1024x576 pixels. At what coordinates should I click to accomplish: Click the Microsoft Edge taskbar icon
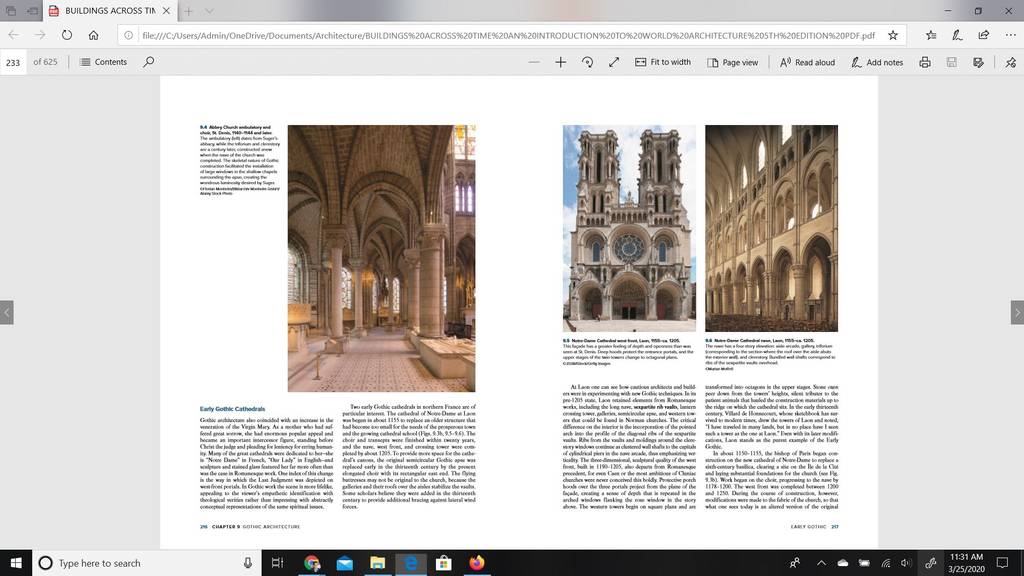(411, 563)
